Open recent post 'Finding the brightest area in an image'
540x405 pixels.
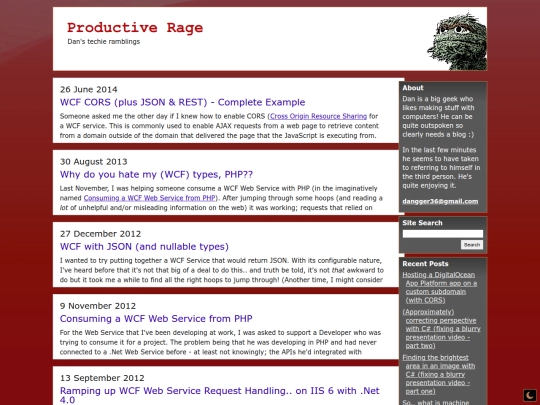pos(439,374)
